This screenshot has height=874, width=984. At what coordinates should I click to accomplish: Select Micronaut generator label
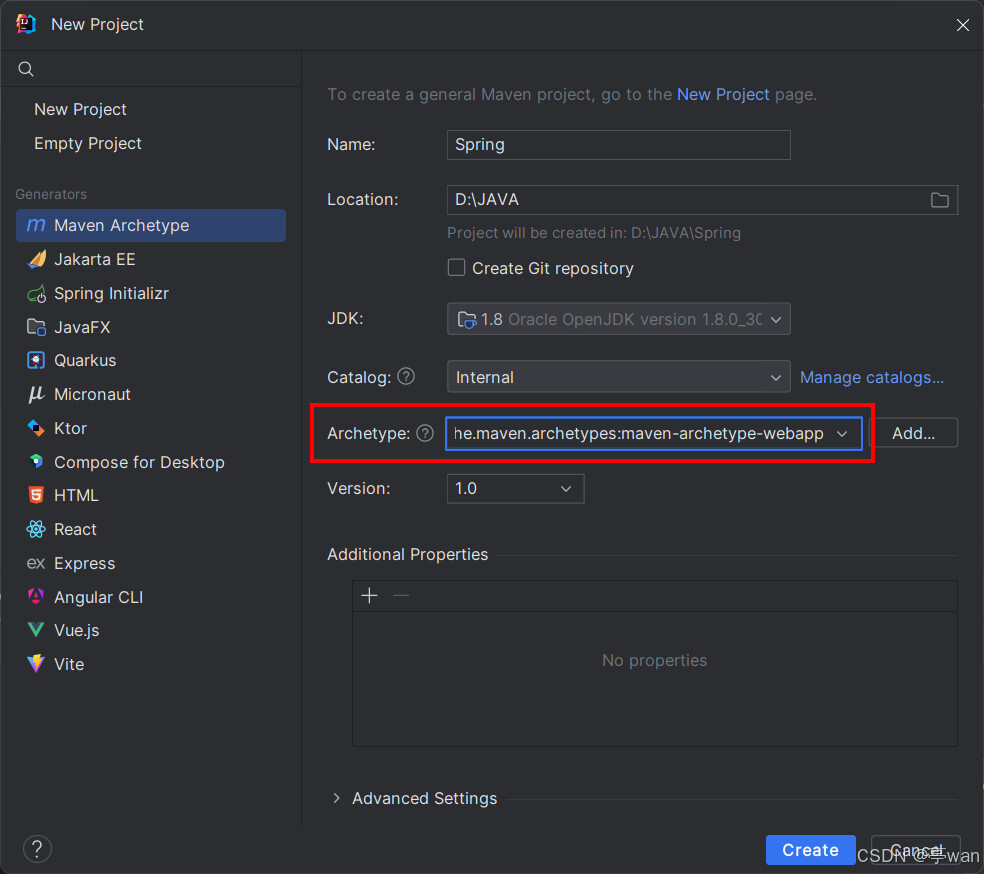click(92, 394)
